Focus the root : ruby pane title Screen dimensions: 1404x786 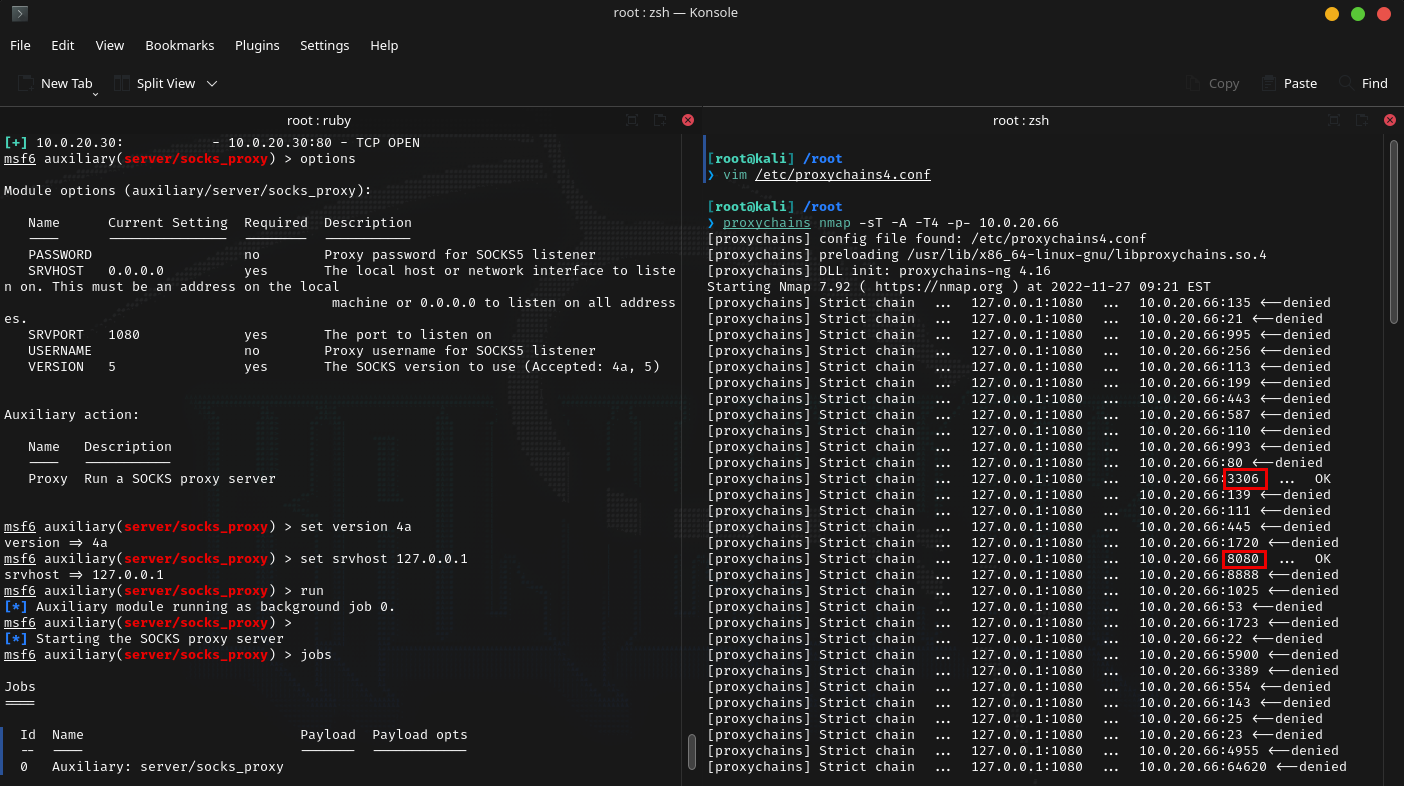click(x=319, y=120)
